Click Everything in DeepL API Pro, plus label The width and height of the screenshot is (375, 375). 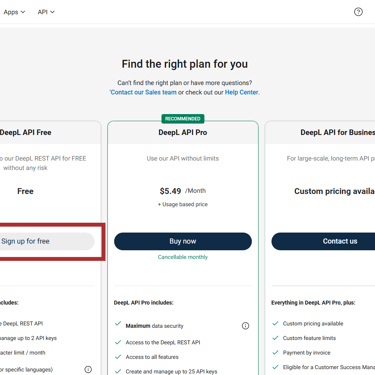(x=313, y=303)
